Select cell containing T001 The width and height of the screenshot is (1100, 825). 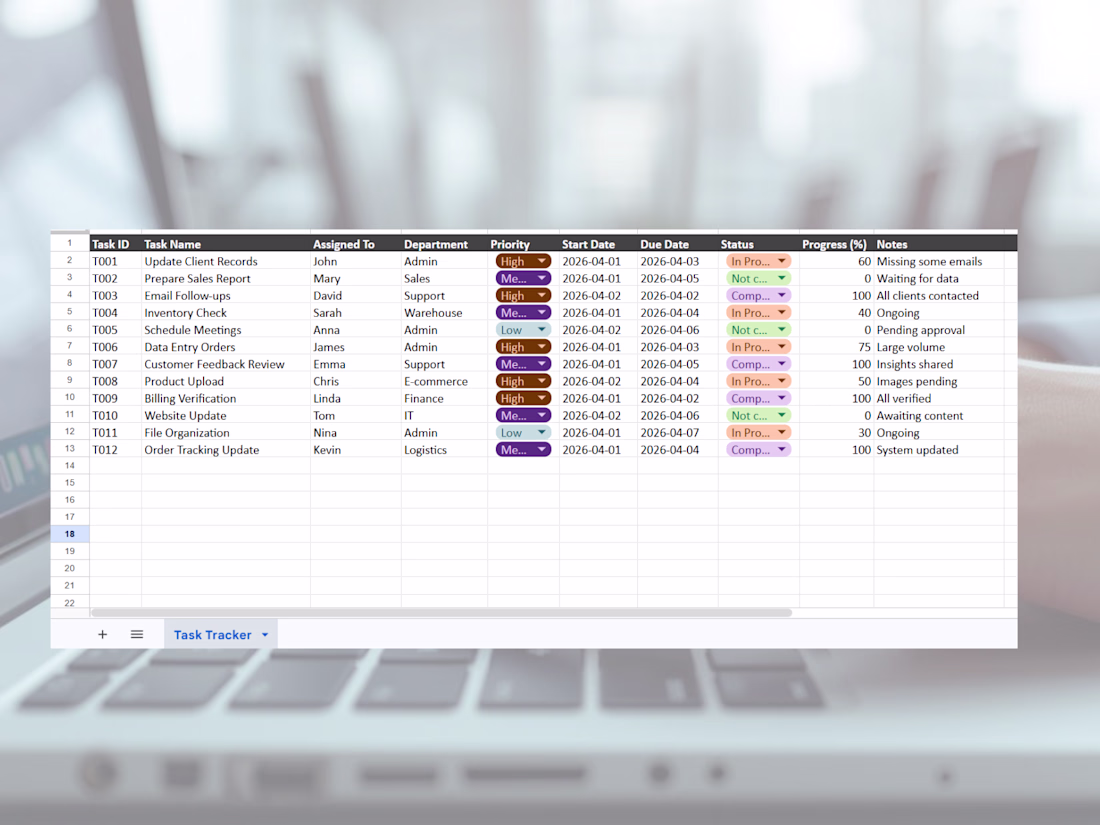(x=116, y=261)
